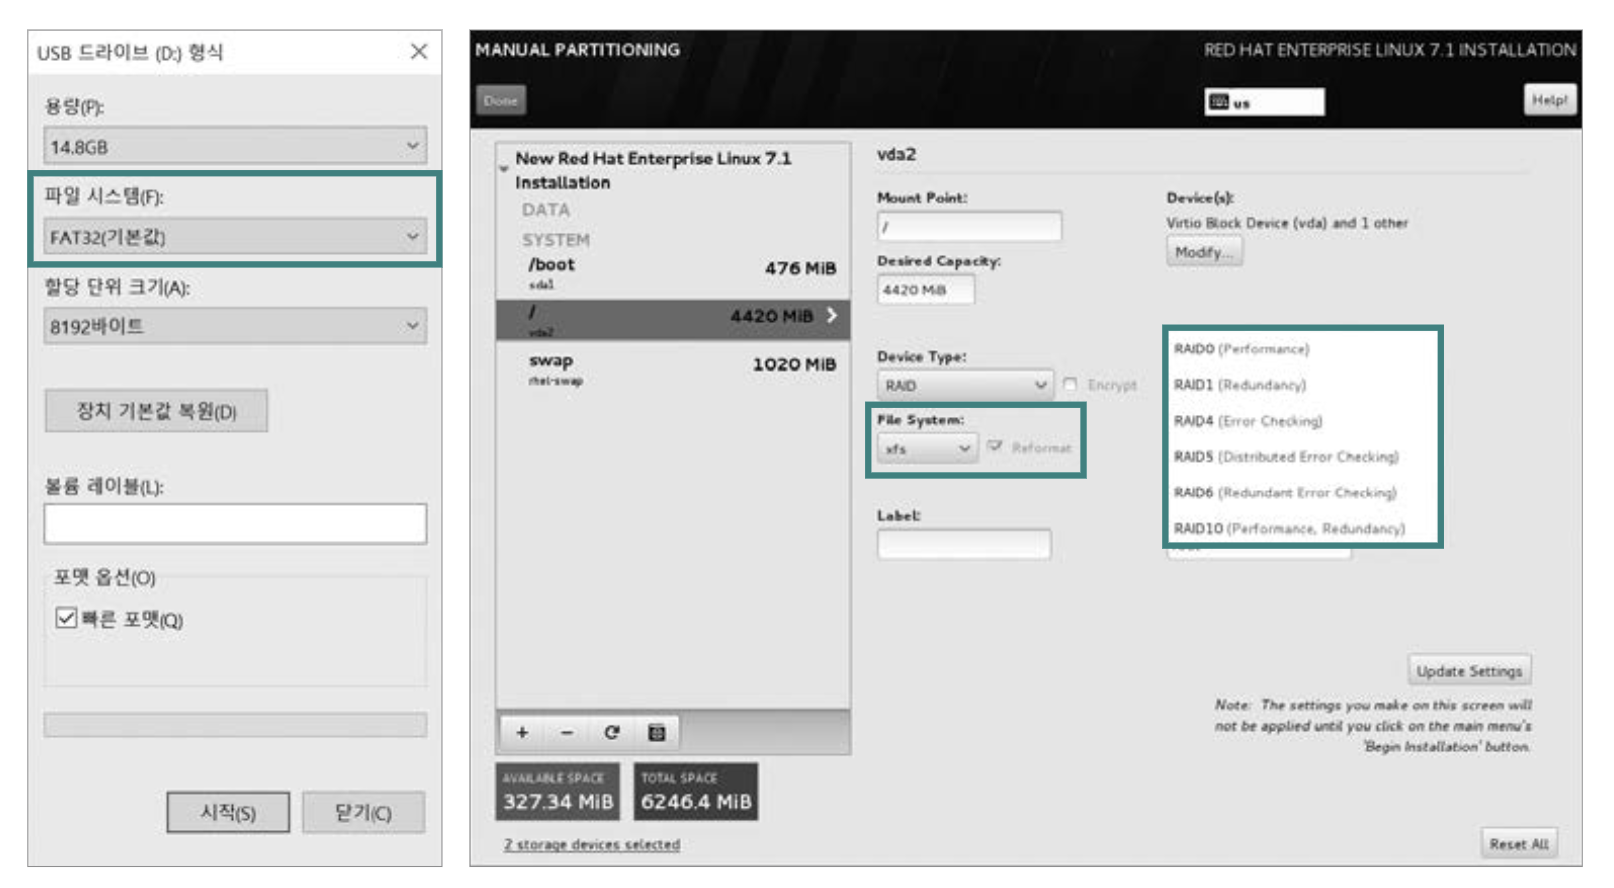1614x888 pixels.
Task: Reload storage configuration with refresh icon
Action: (x=611, y=733)
